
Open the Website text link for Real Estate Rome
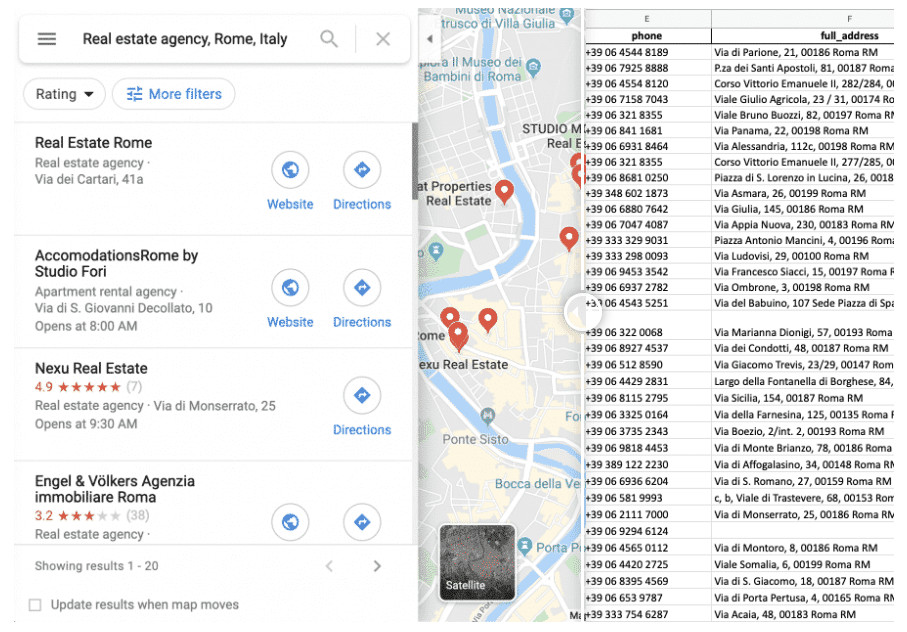(x=290, y=204)
